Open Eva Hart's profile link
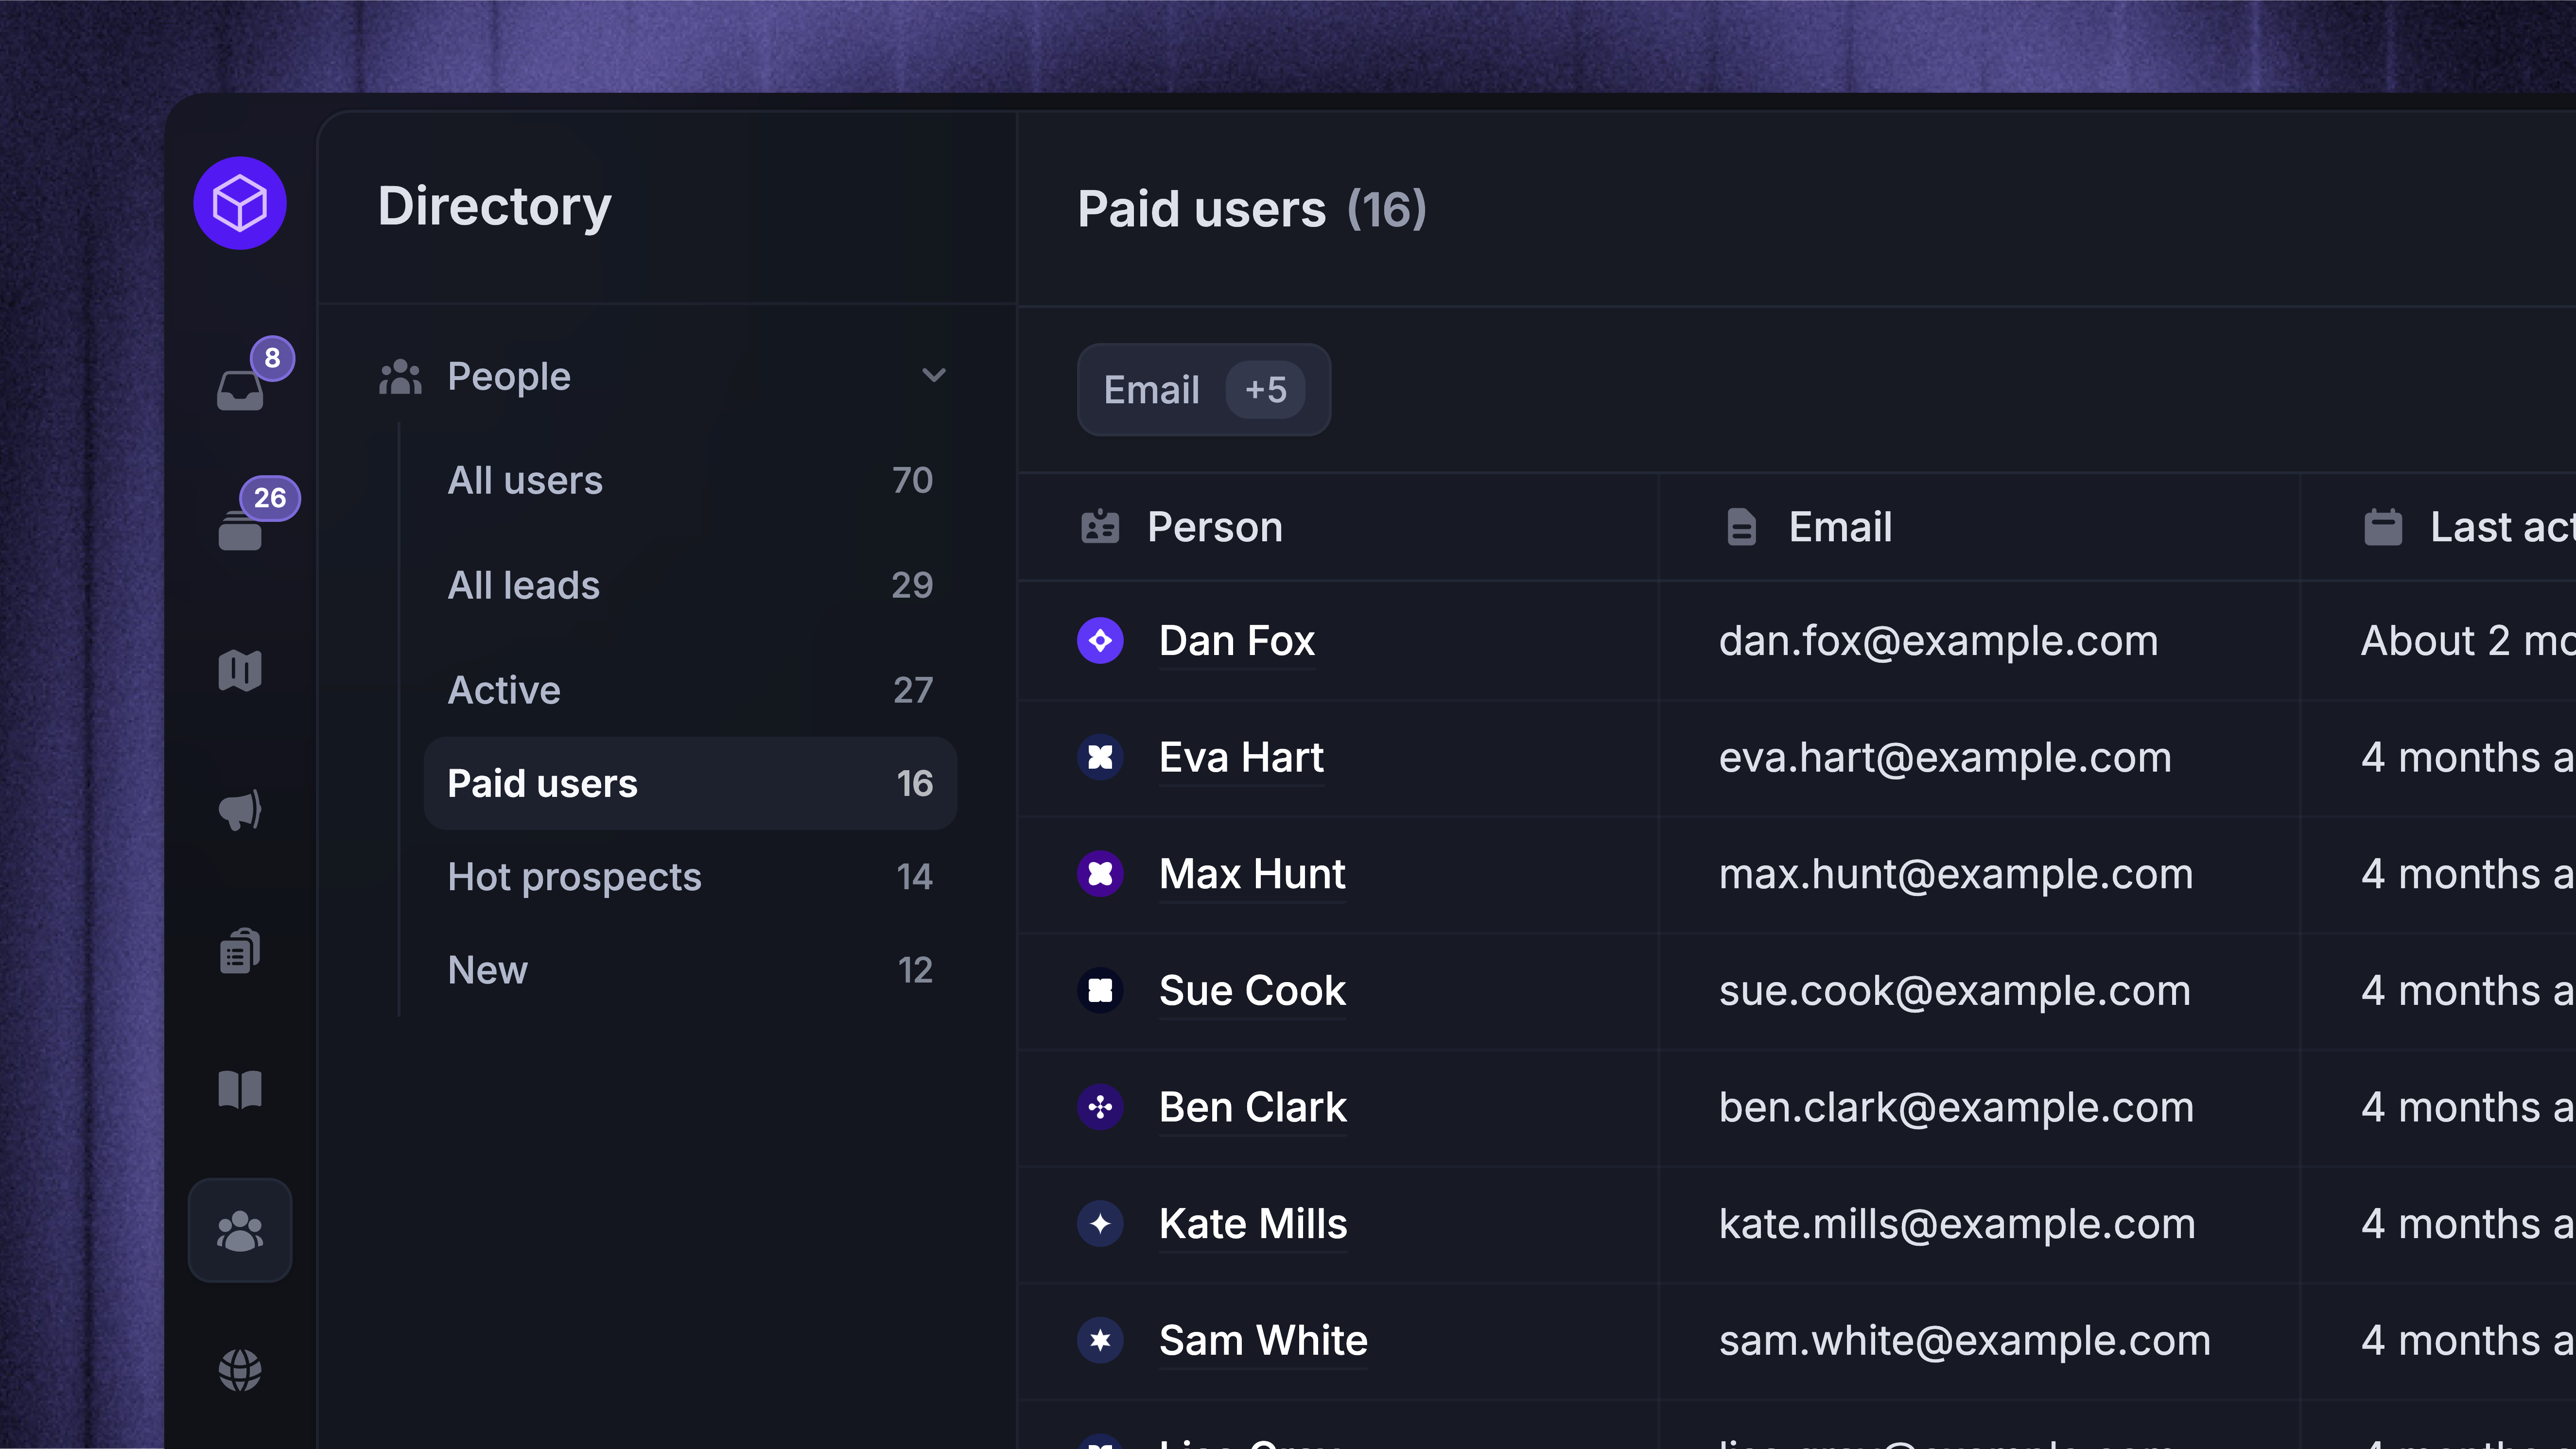The image size is (2576, 1449). [1241, 757]
